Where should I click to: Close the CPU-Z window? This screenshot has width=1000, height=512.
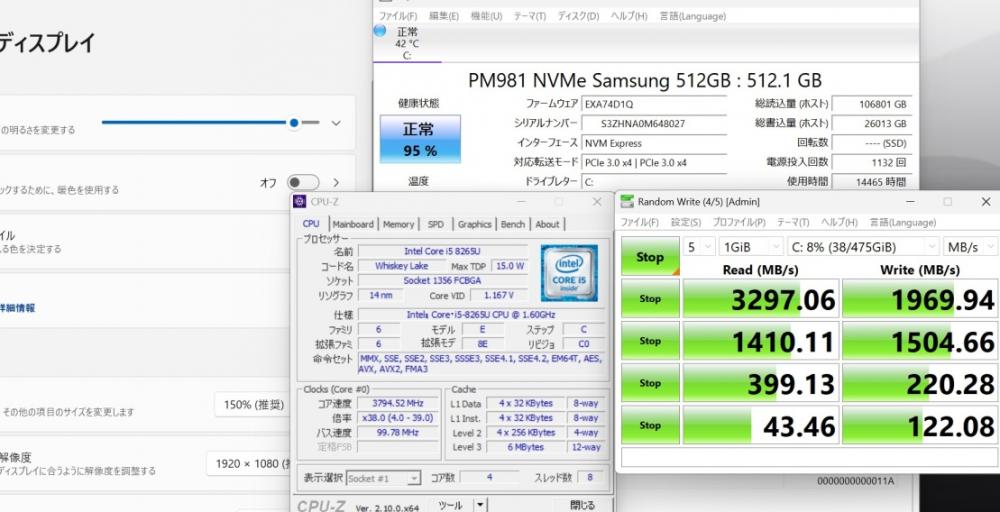596,201
